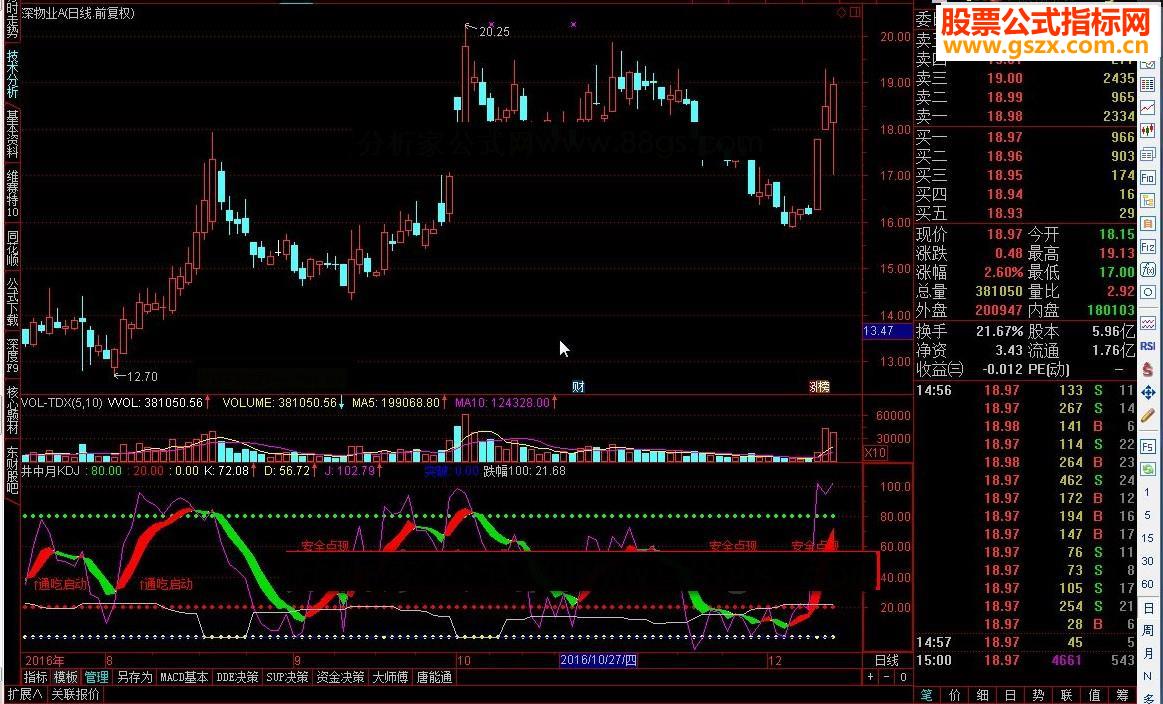Open 基本资料 in left sidebar
Viewport: 1163px width, 704px height.
(x=13, y=134)
